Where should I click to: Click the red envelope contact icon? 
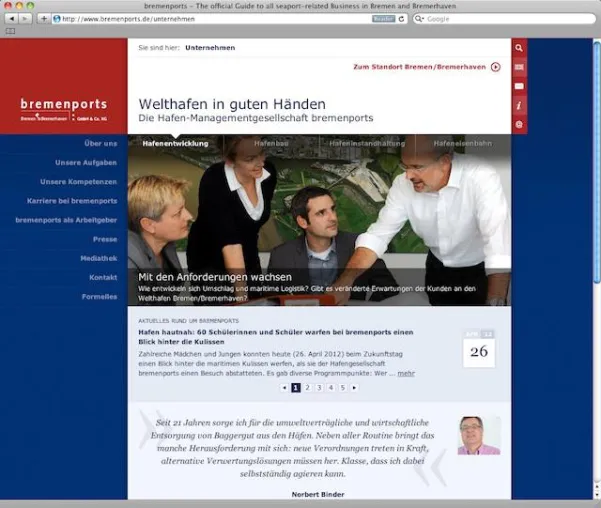click(519, 86)
